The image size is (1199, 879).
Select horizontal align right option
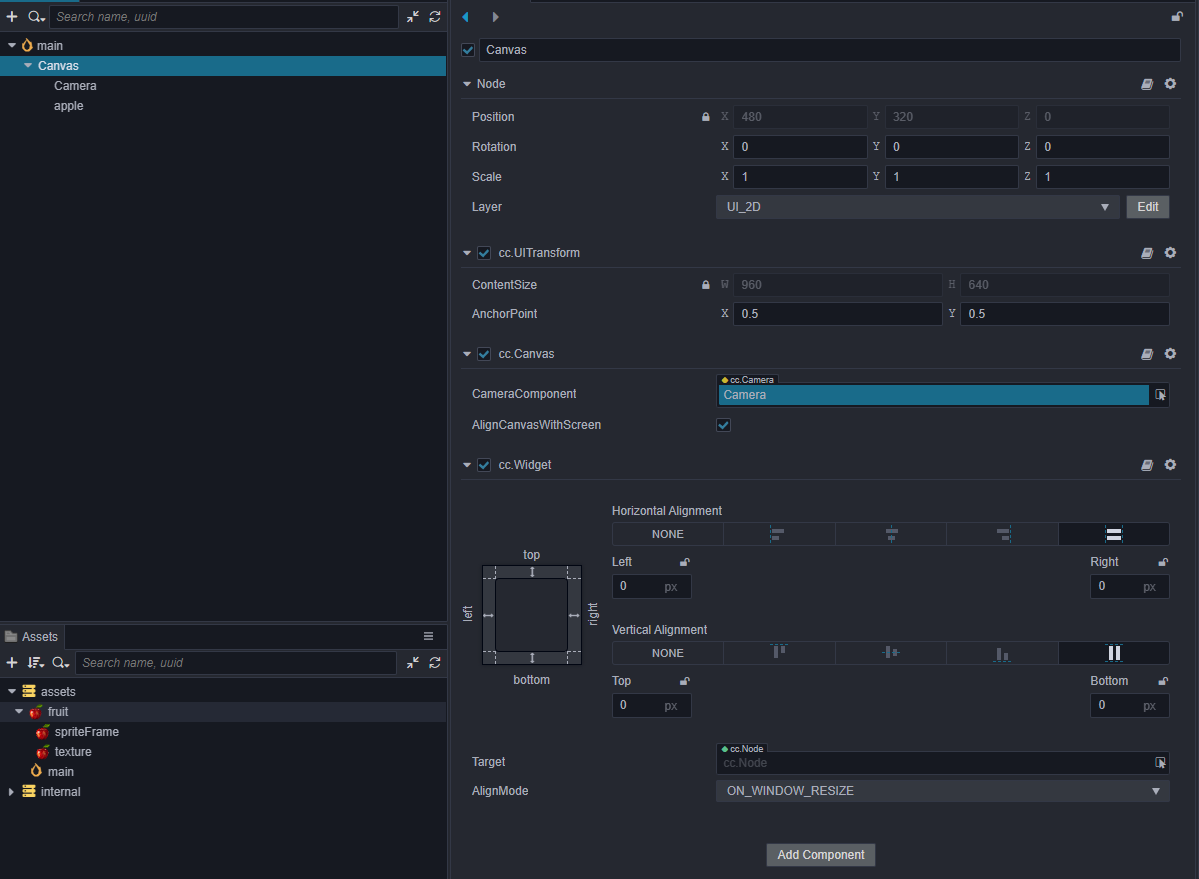click(1002, 534)
